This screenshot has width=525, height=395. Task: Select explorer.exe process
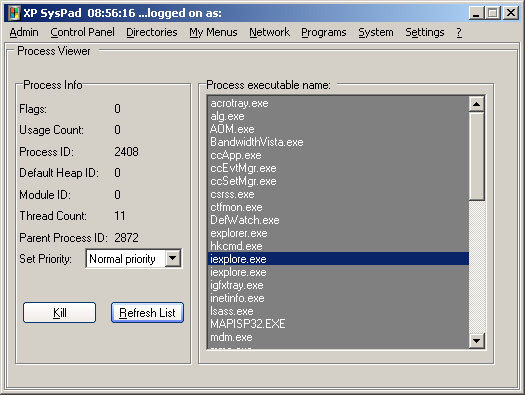point(338,233)
